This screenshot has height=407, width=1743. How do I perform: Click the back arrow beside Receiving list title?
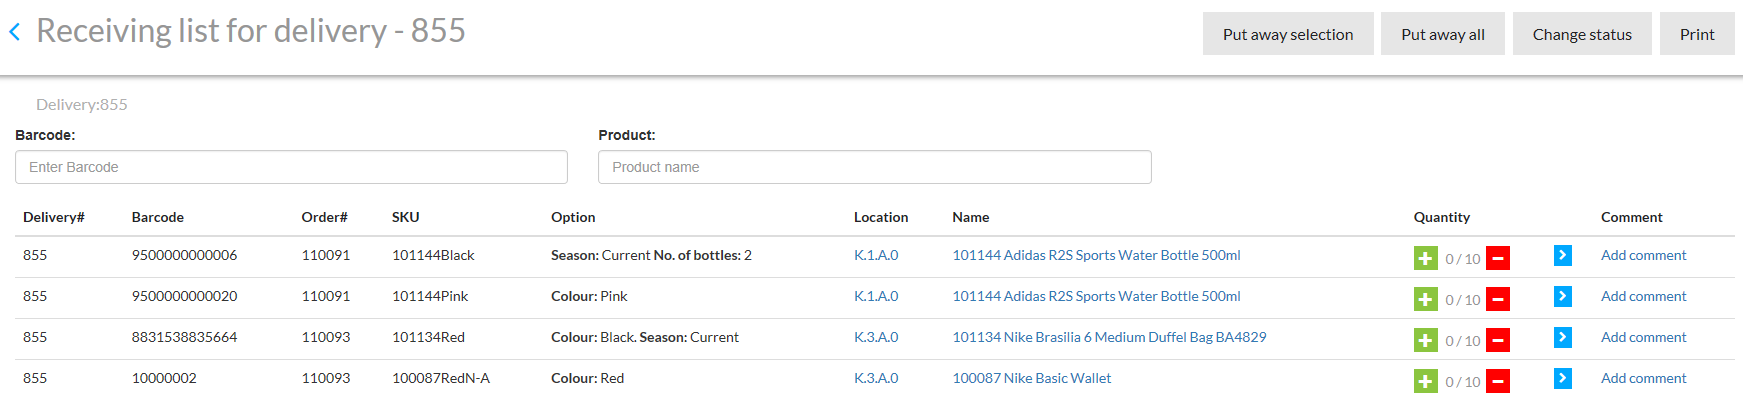(x=15, y=32)
